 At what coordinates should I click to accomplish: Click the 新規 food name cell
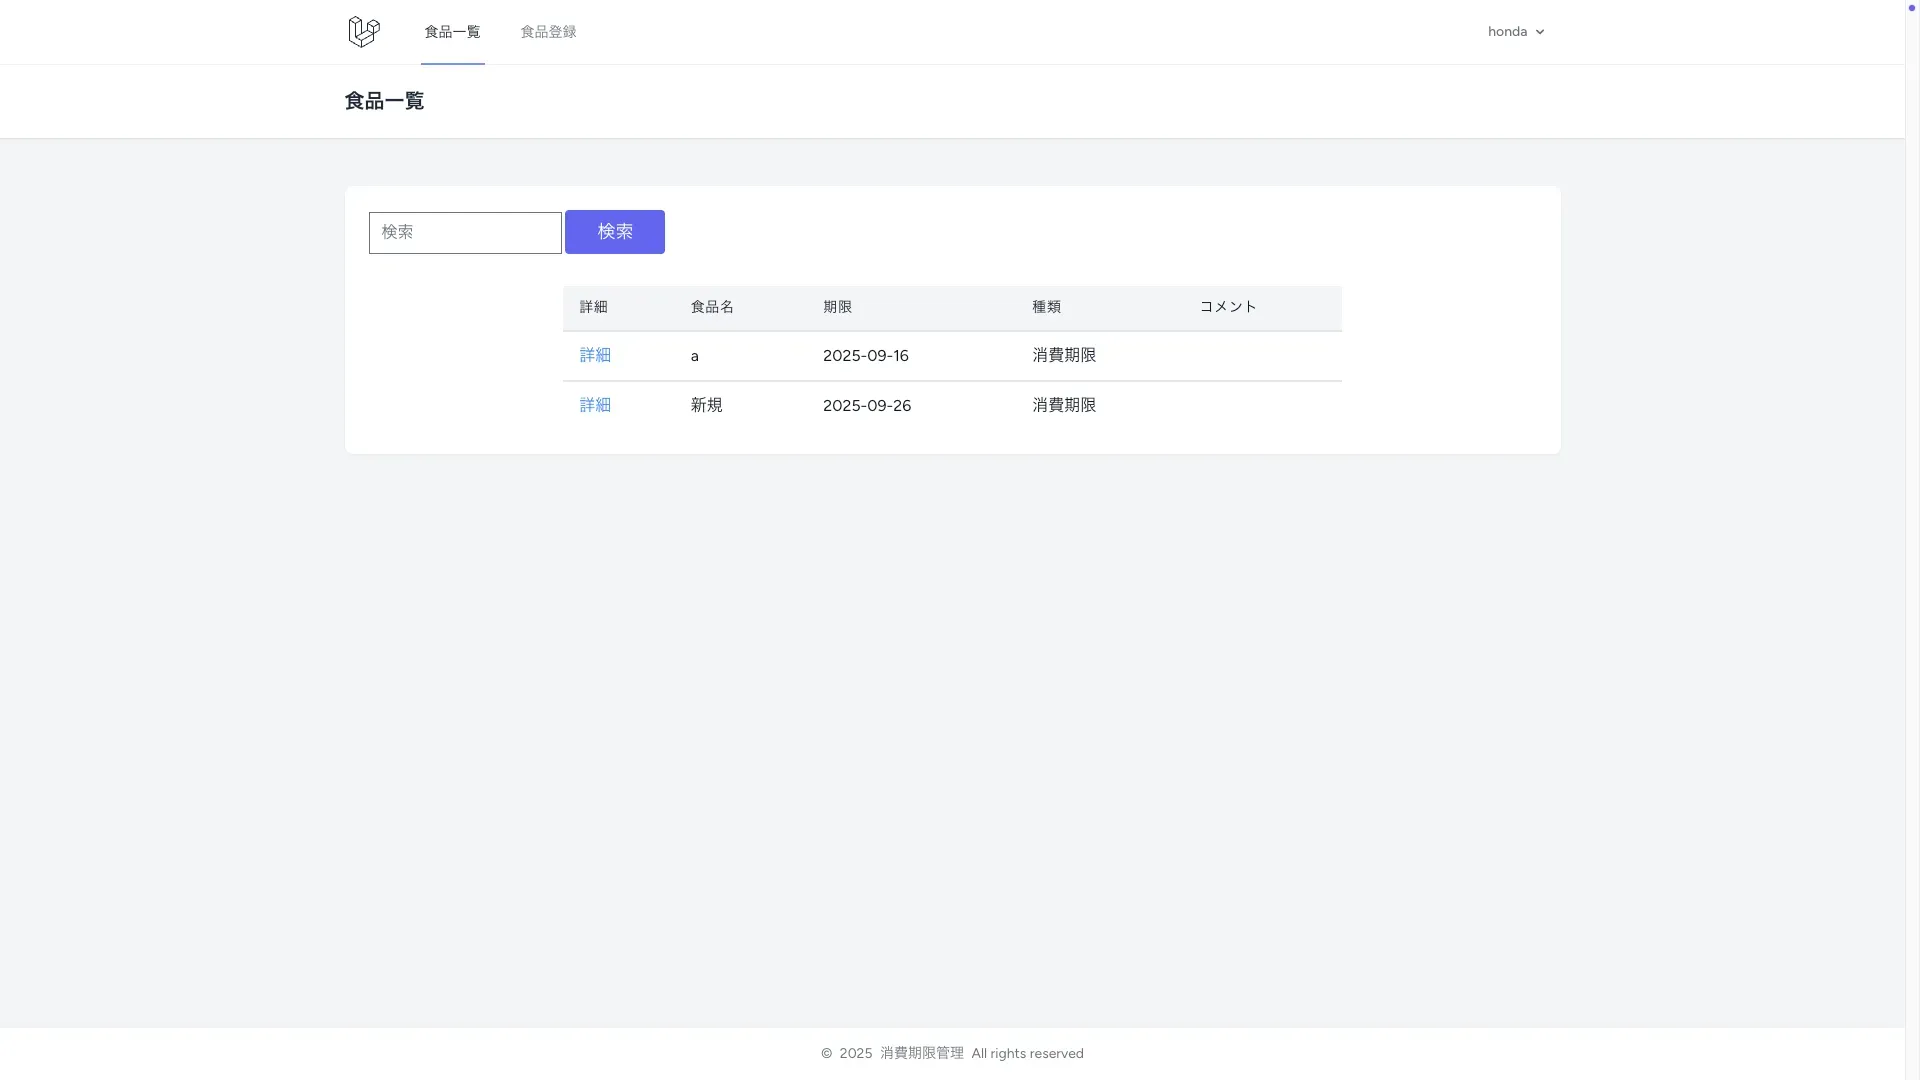click(x=706, y=406)
